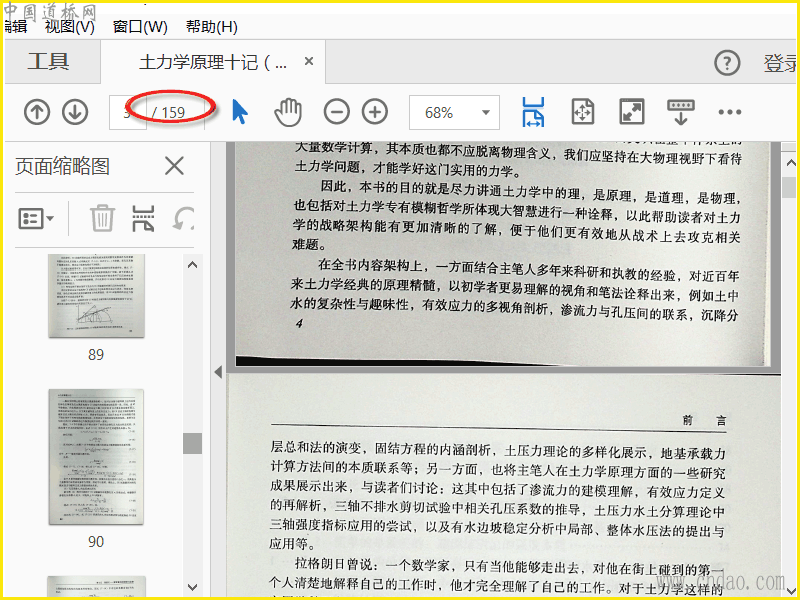Open the 68% zoom level dropdown
Image resolution: width=800 pixels, height=600 pixels.
[454, 112]
